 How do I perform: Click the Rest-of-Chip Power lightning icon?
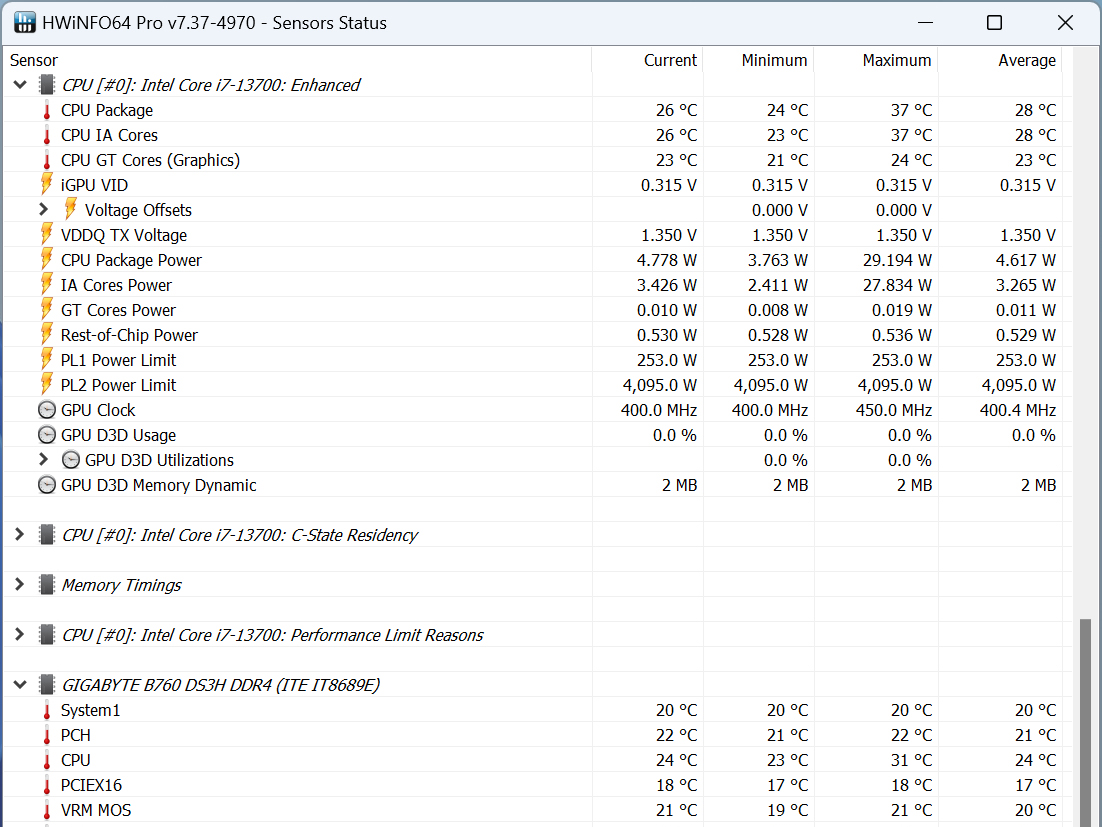tap(47, 334)
